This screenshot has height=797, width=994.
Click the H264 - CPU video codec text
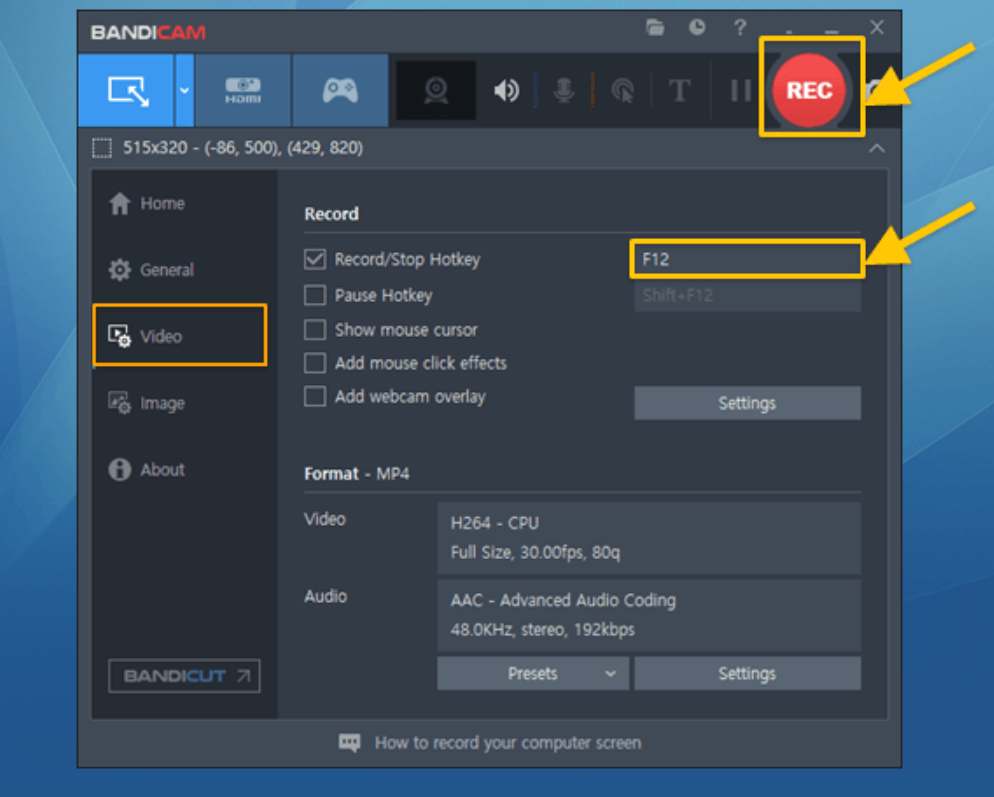click(x=494, y=523)
